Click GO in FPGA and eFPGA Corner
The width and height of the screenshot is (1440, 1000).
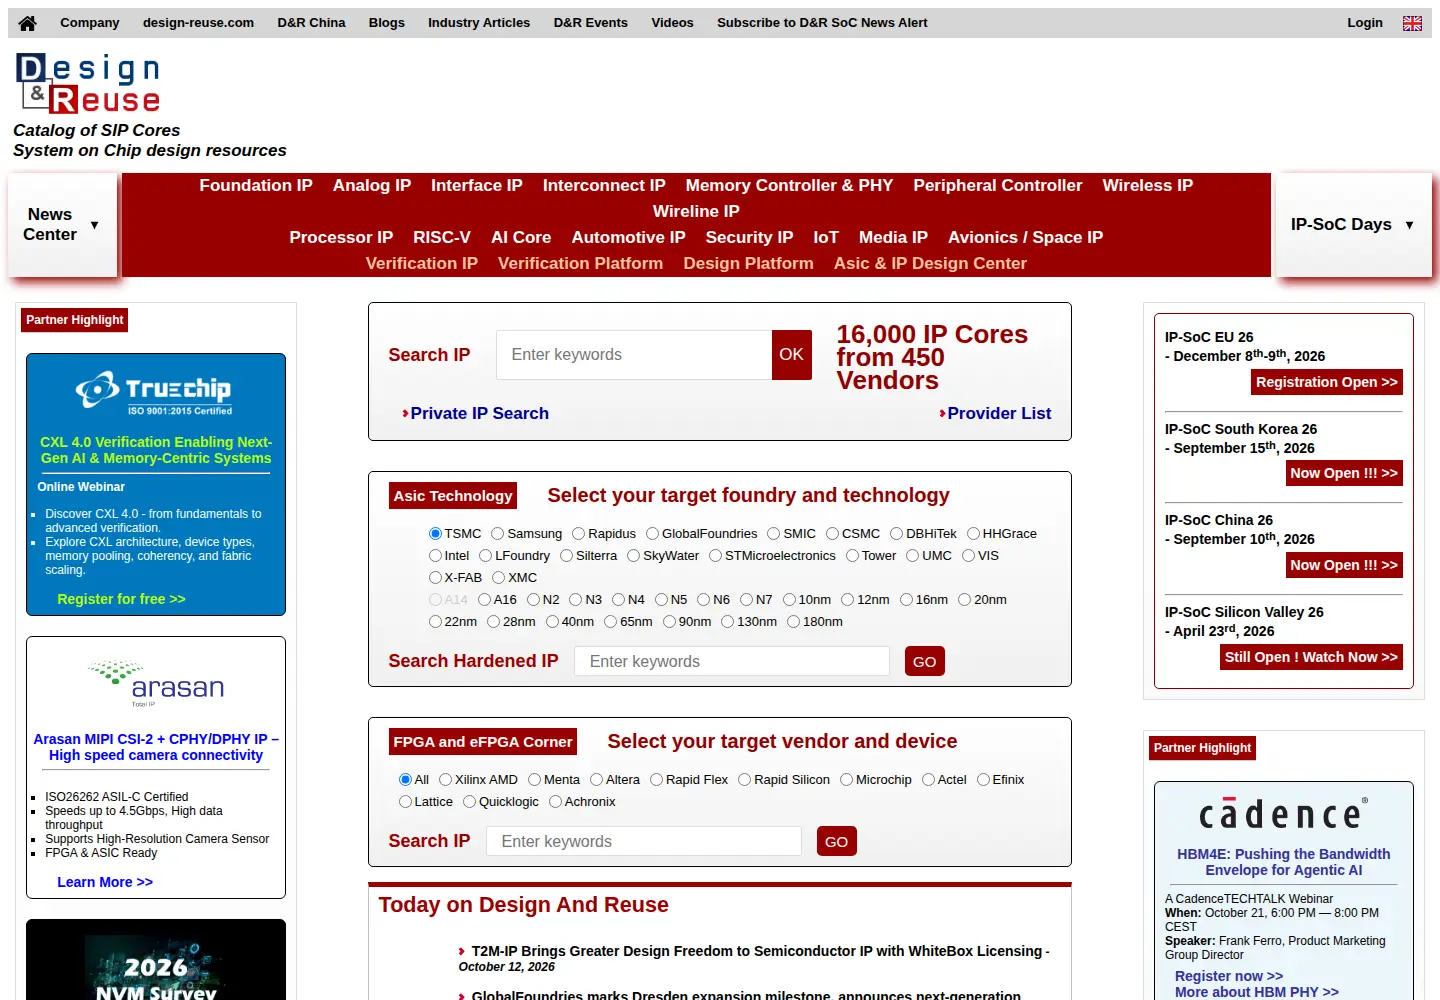coord(837,841)
